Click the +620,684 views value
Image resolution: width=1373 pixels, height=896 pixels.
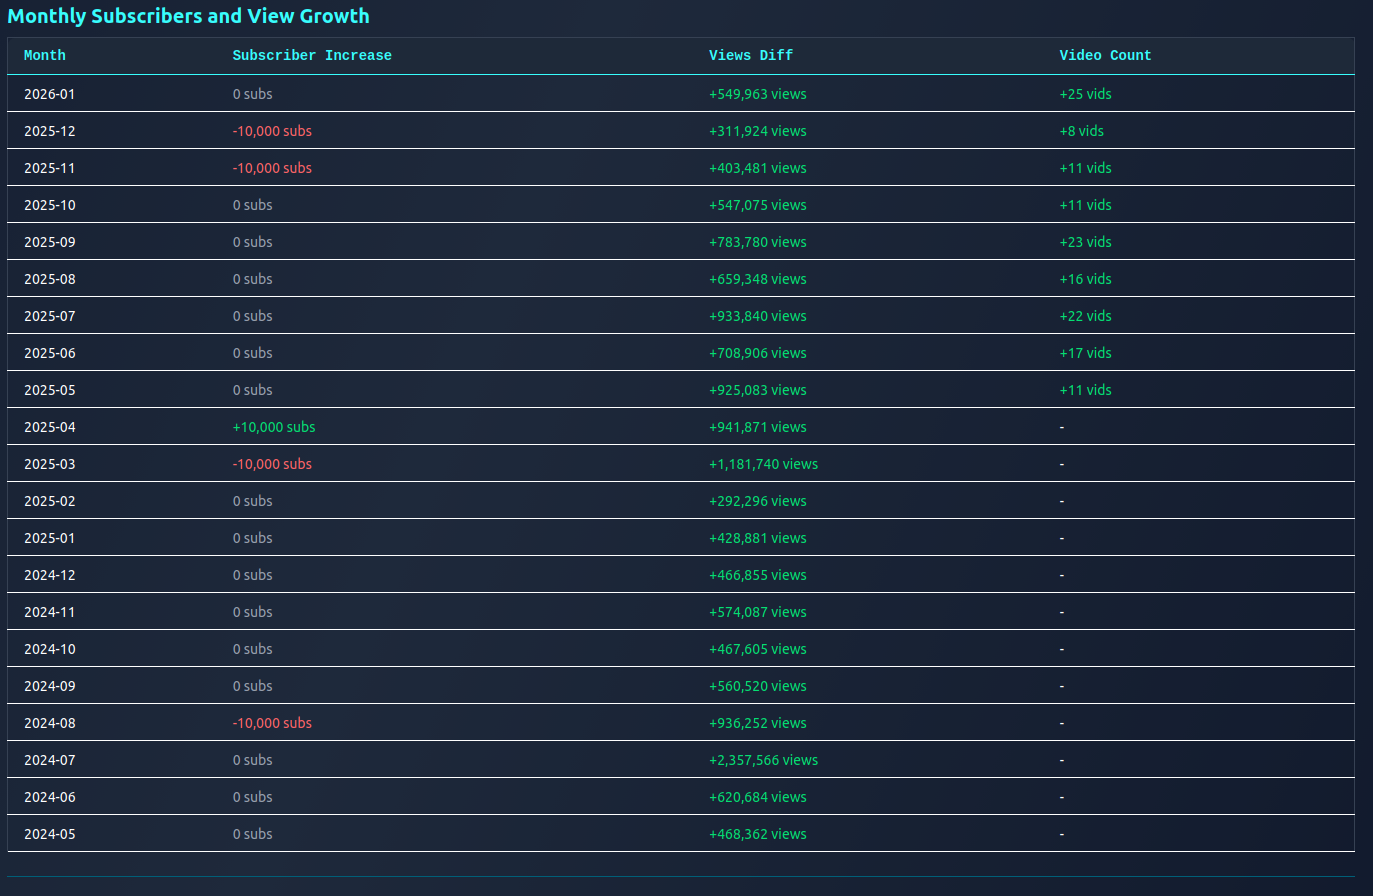pyautogui.click(x=758, y=797)
